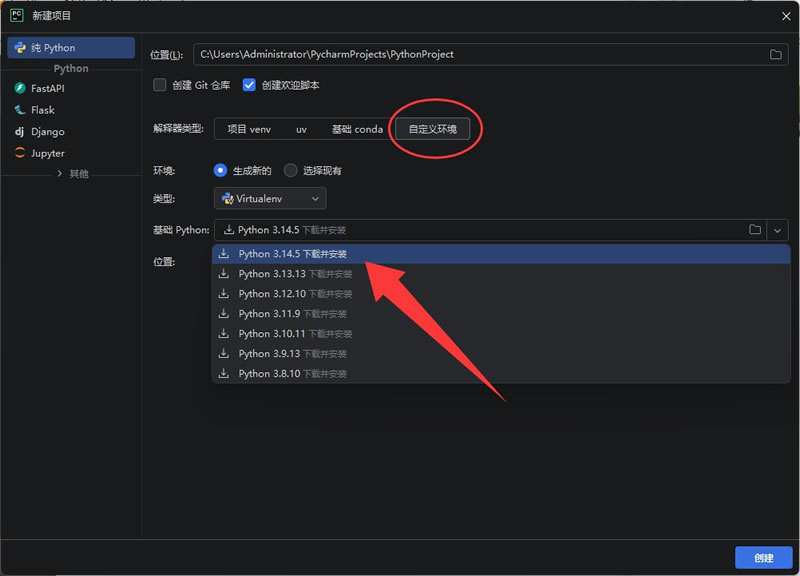This screenshot has height=576, width=800.
Task: Select the 自定义环境 interpreter tab
Action: pos(433,129)
